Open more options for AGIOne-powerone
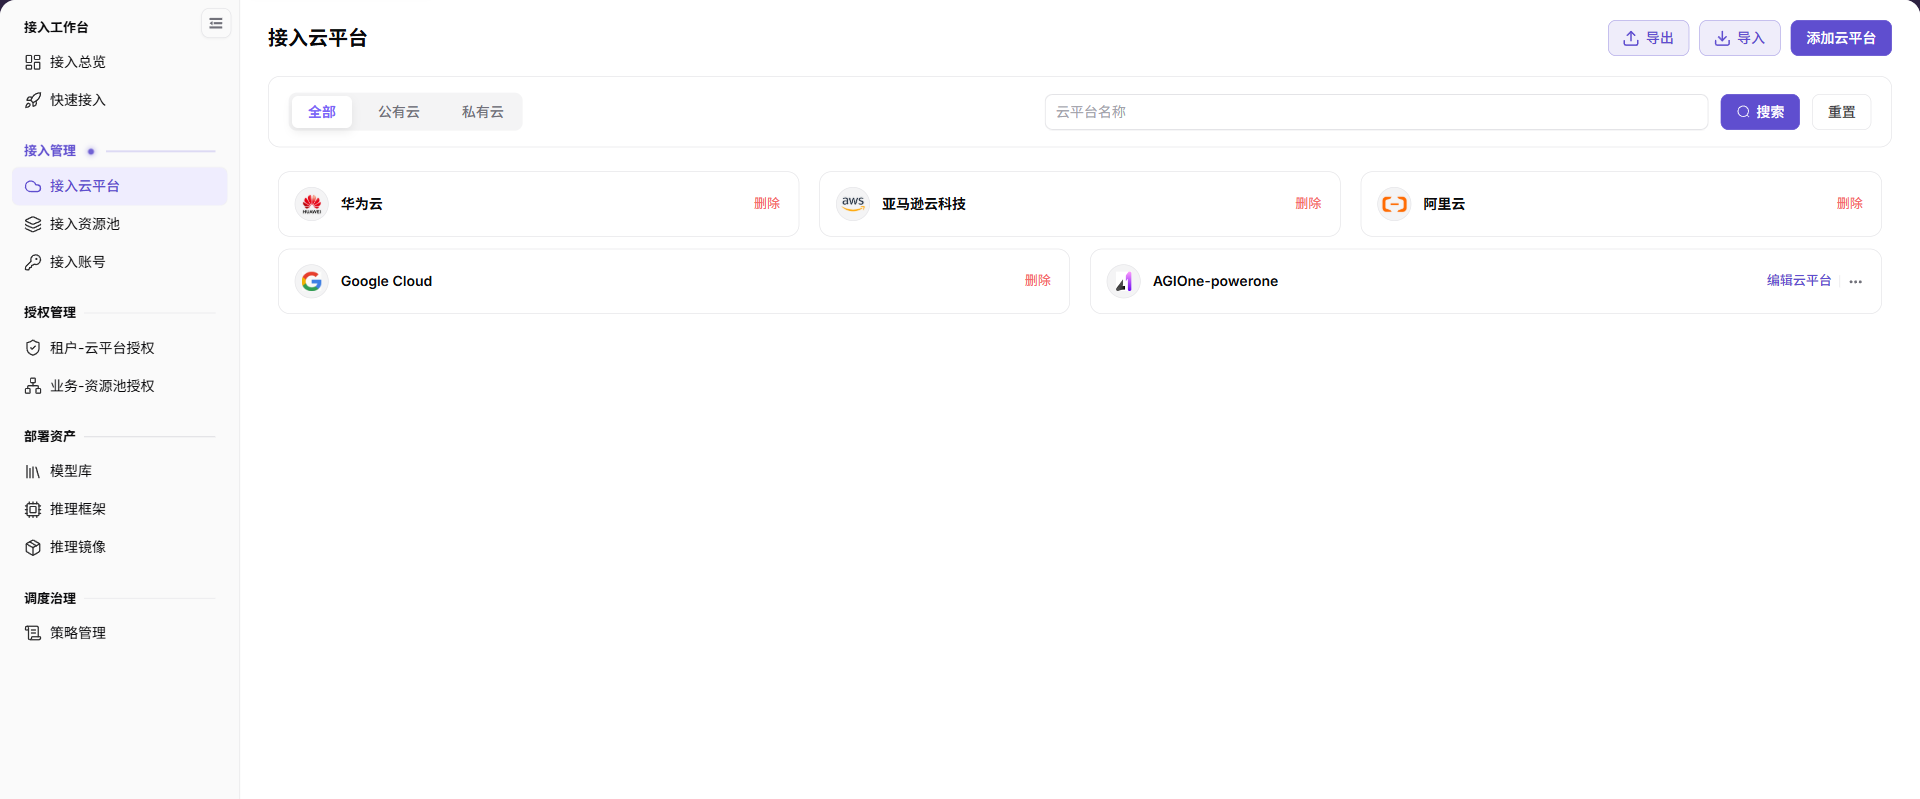The height and width of the screenshot is (799, 1920). [x=1856, y=281]
